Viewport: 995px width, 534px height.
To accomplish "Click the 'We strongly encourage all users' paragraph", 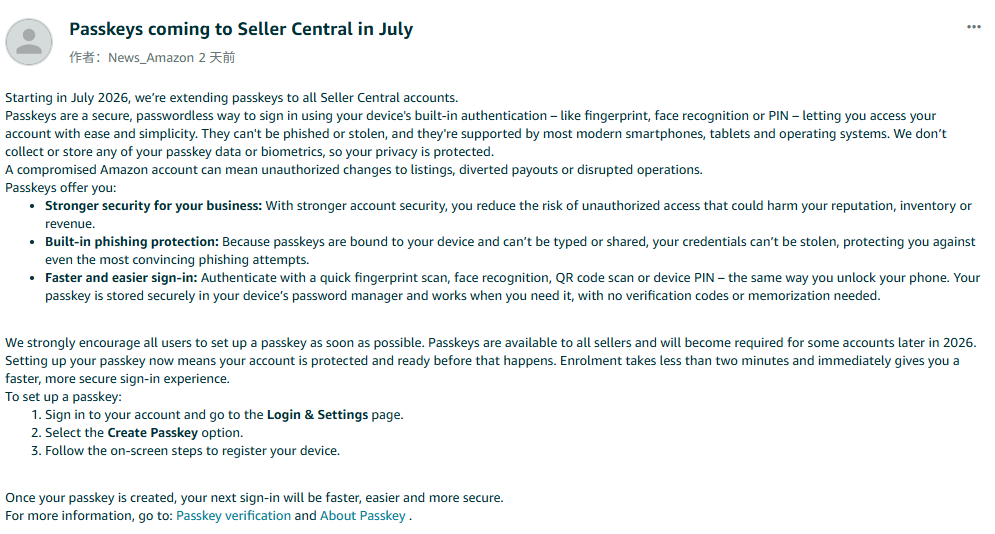I will coord(491,361).
